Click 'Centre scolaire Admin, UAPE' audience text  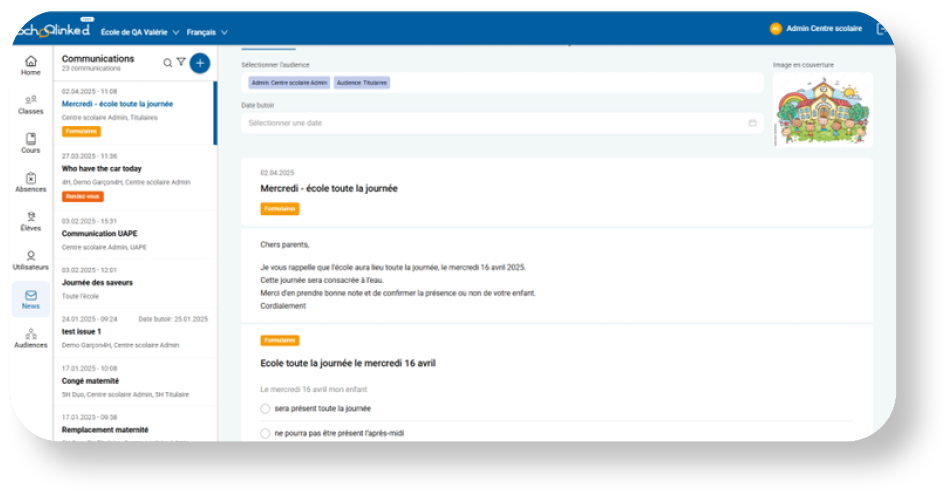[x=104, y=247]
